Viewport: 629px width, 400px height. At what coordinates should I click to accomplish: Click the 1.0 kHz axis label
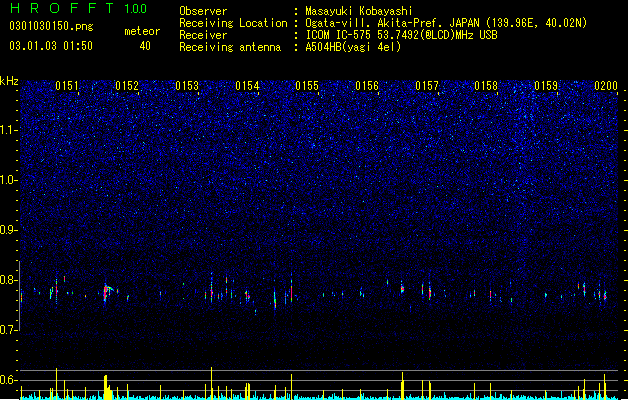click(x=8, y=180)
